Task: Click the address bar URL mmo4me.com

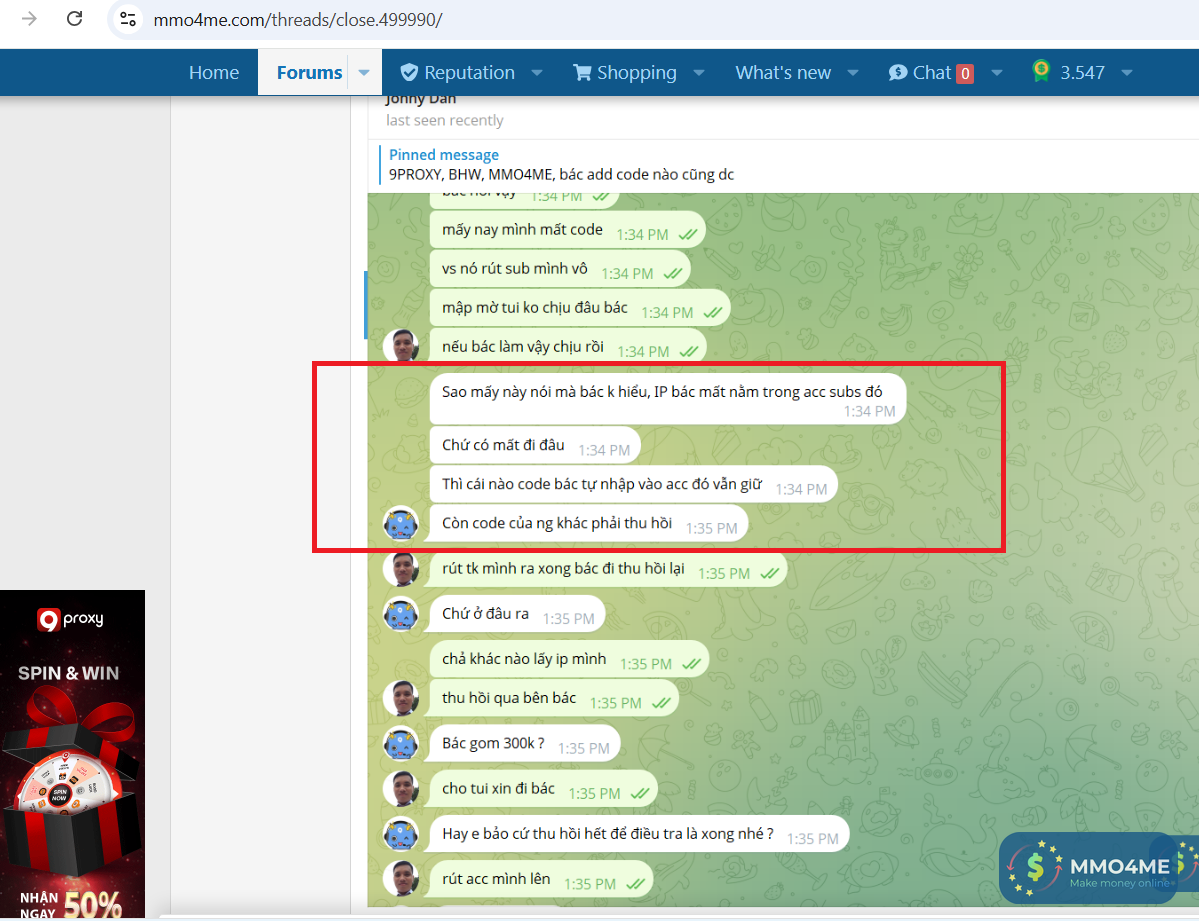Action: 297,20
